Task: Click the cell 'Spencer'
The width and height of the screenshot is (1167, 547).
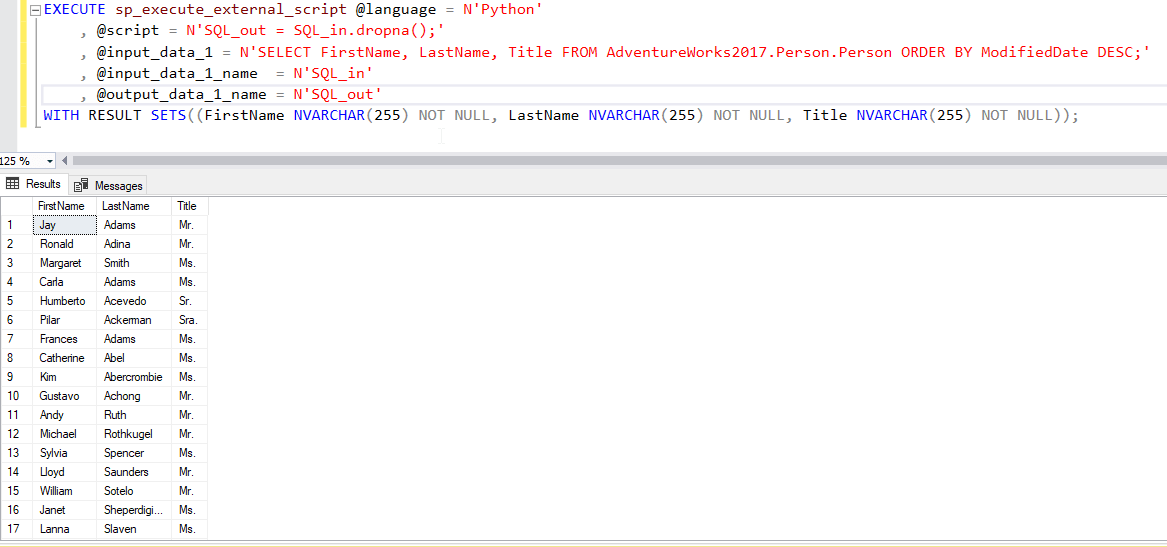Action: (x=134, y=453)
